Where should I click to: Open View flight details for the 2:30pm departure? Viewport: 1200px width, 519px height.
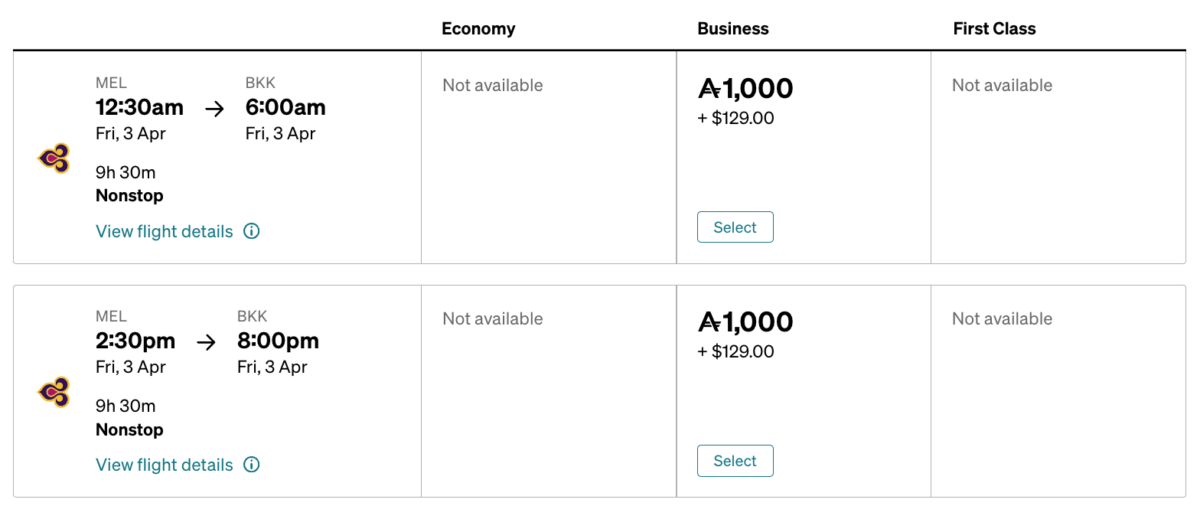[x=164, y=465]
